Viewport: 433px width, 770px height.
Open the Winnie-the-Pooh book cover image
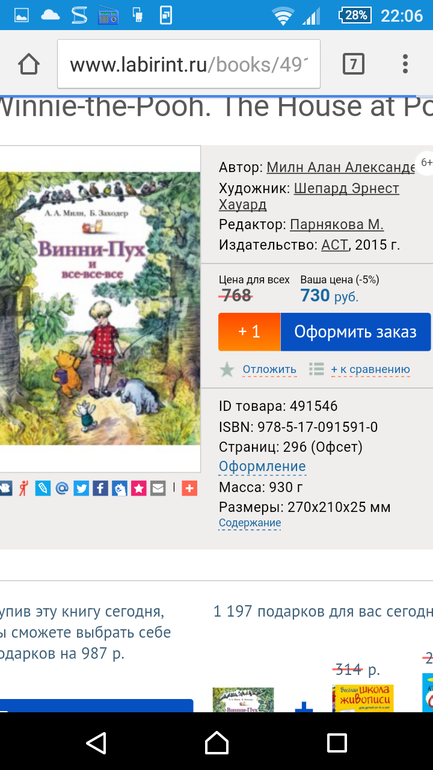[100, 308]
